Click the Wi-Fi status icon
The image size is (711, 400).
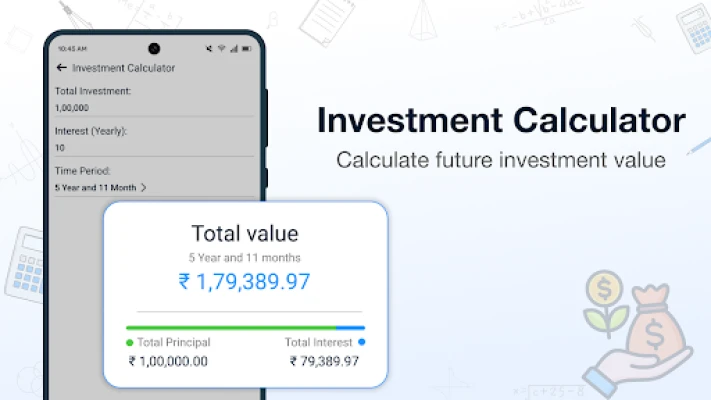point(221,48)
